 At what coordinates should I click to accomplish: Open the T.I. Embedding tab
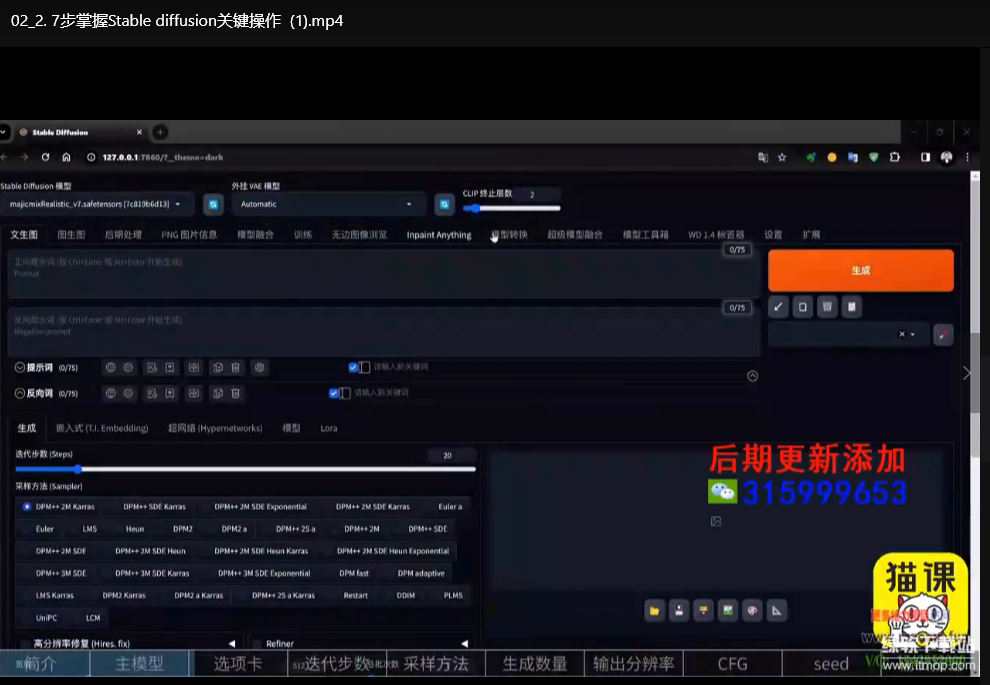pyautogui.click(x=102, y=428)
